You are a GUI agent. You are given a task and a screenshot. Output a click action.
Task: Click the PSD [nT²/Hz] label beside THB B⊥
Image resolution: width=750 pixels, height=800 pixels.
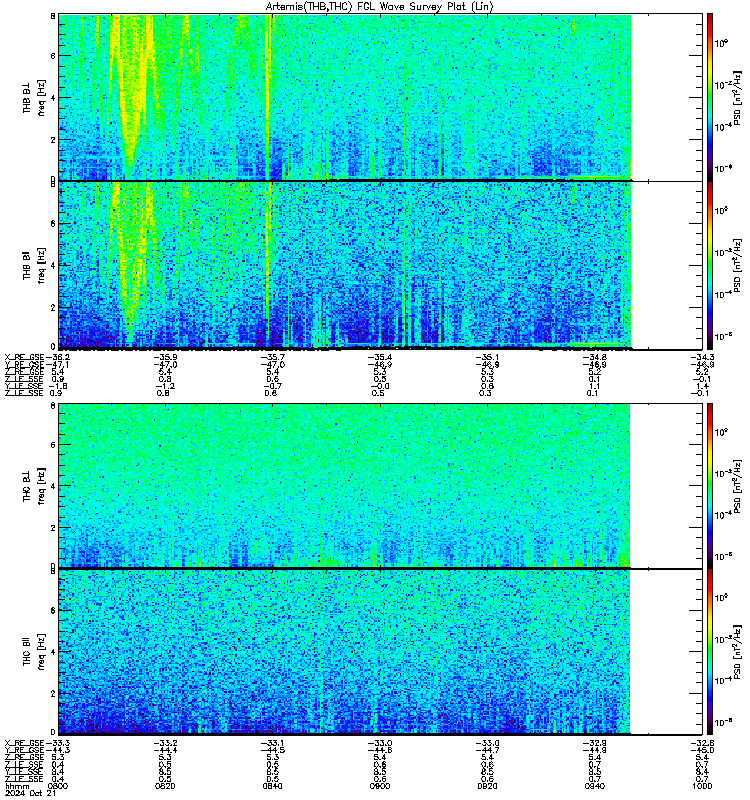(737, 98)
